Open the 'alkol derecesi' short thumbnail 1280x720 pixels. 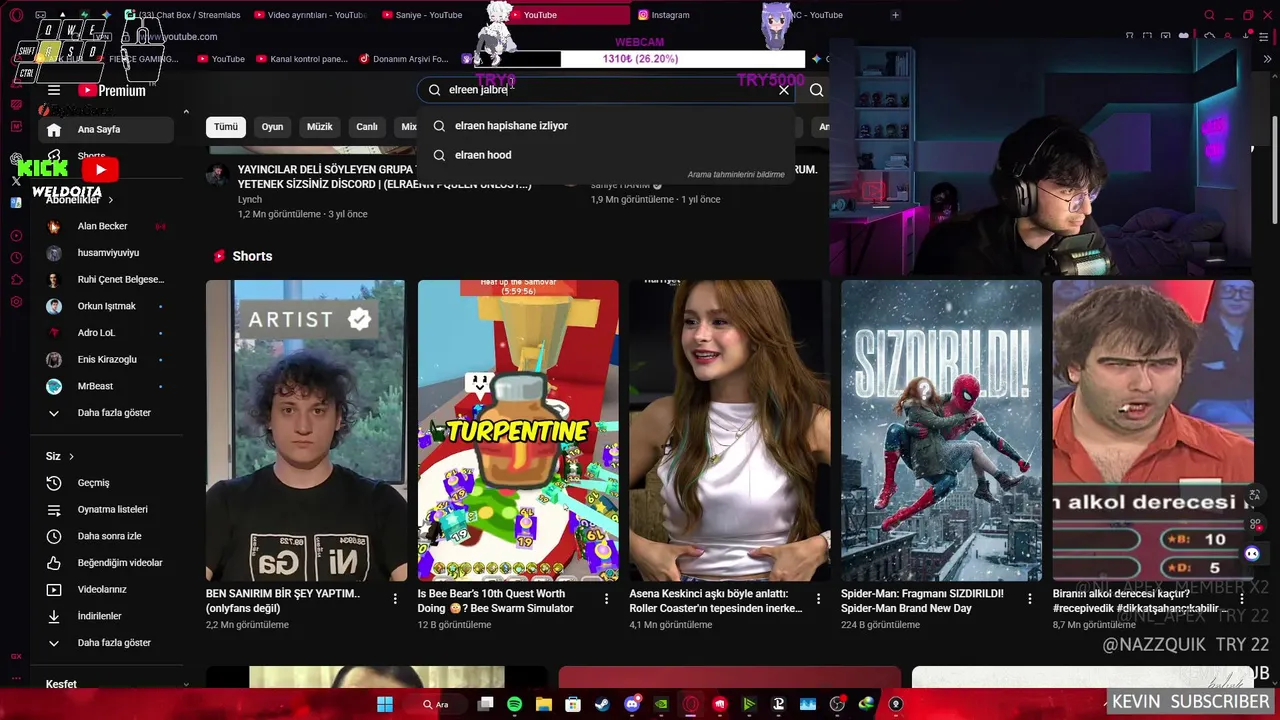tap(1153, 430)
